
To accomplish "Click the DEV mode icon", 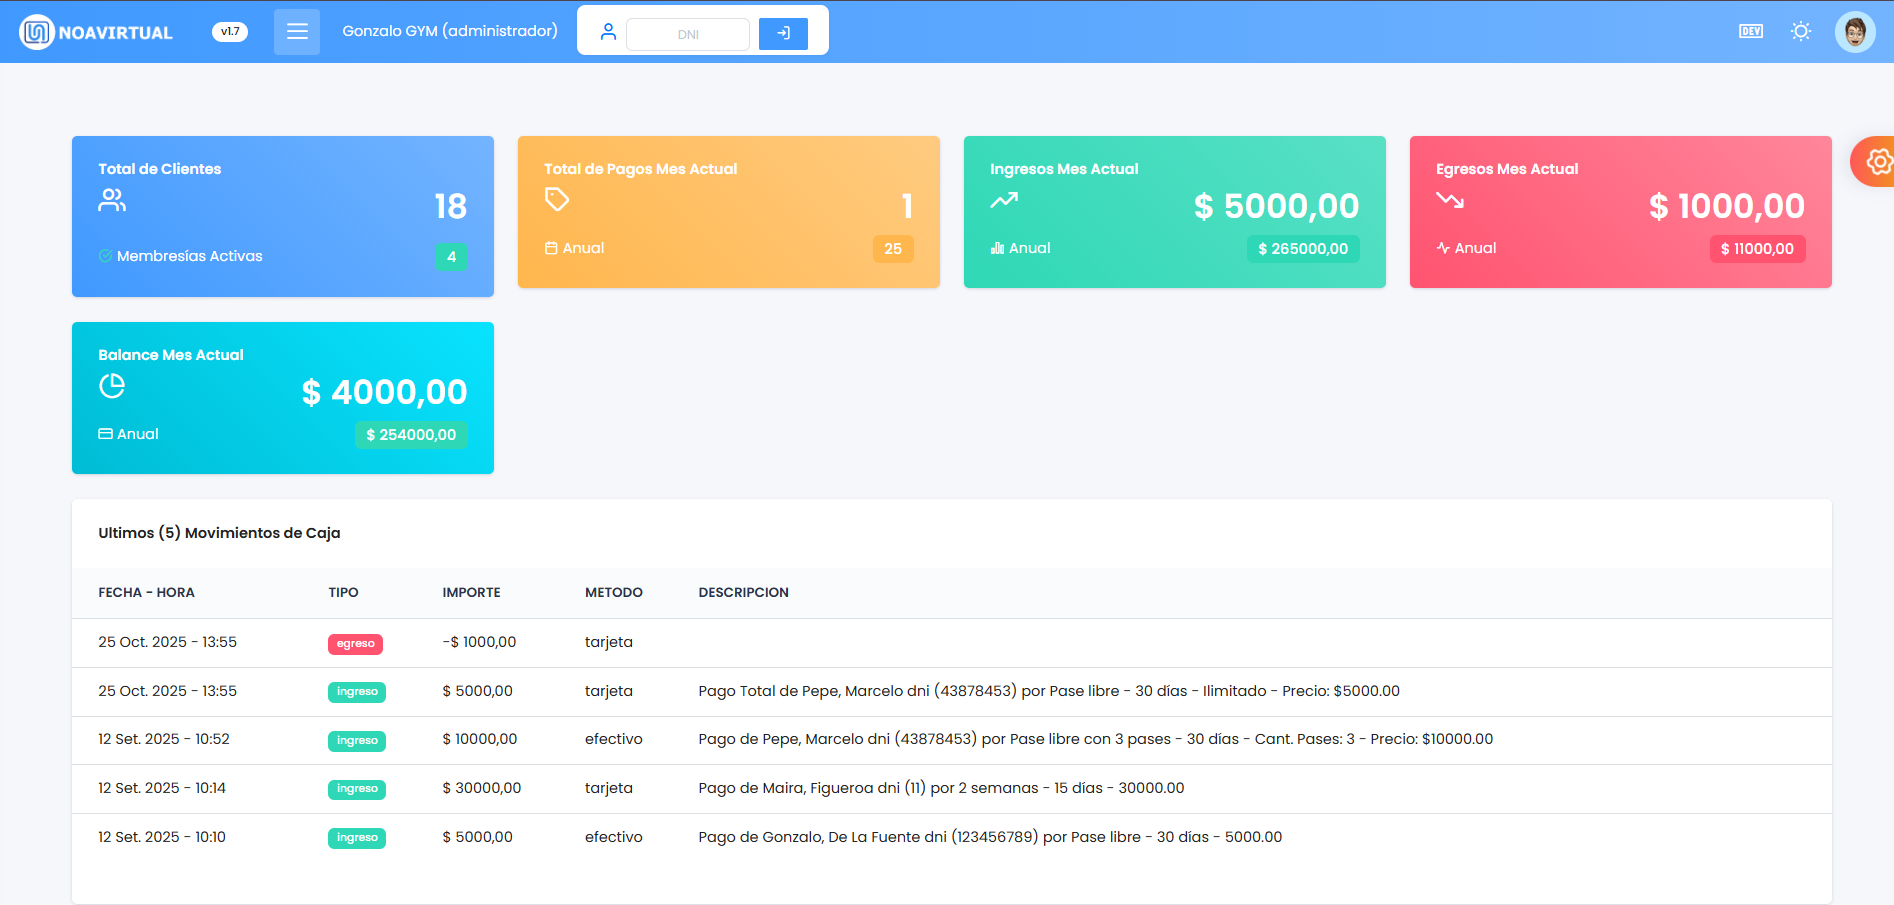I will click(1751, 32).
